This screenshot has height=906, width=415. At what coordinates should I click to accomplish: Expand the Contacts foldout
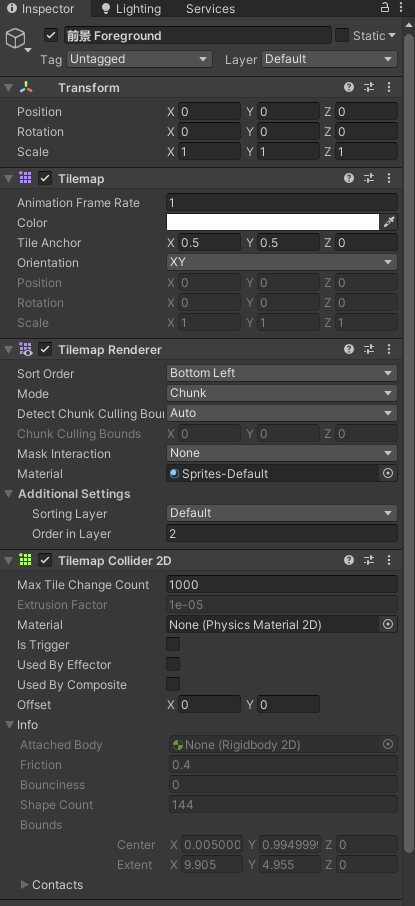(24, 885)
